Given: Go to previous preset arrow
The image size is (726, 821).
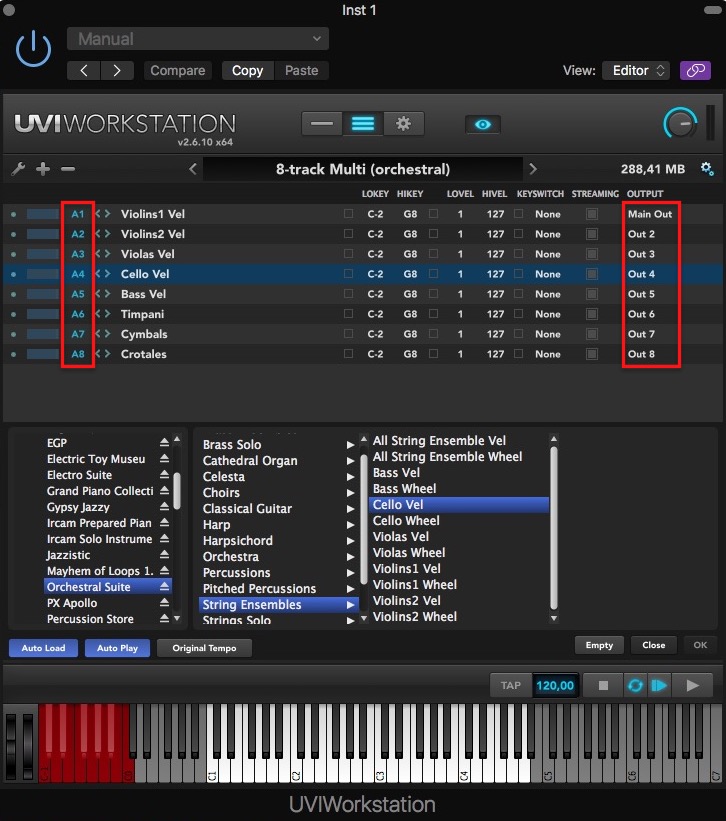Looking at the screenshot, I should [84, 71].
